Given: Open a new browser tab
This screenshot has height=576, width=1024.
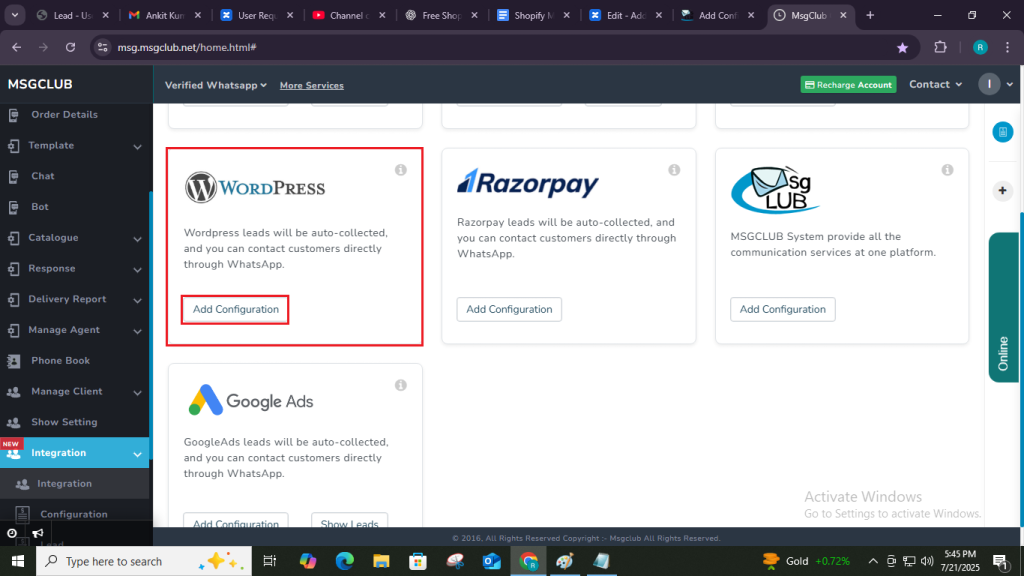Looking at the screenshot, I should [870, 15].
